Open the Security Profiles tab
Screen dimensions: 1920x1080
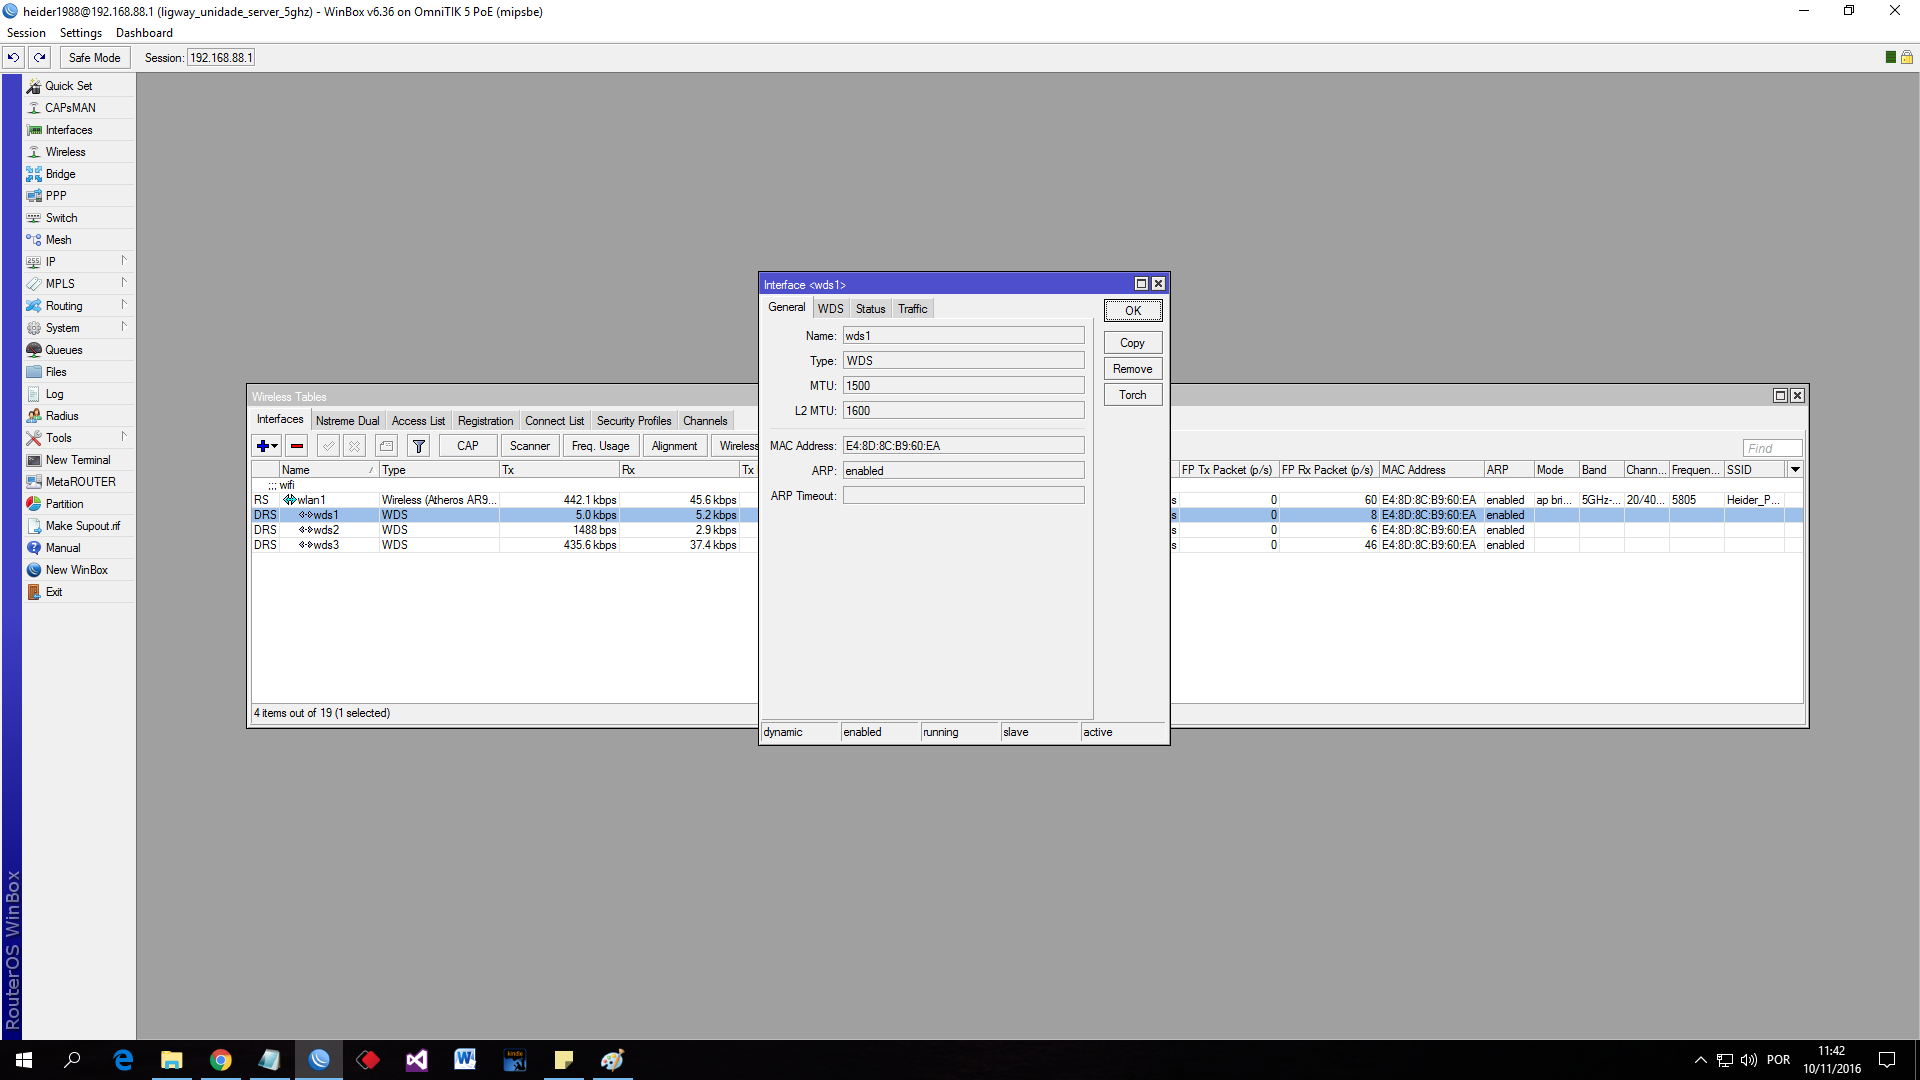click(x=633, y=421)
